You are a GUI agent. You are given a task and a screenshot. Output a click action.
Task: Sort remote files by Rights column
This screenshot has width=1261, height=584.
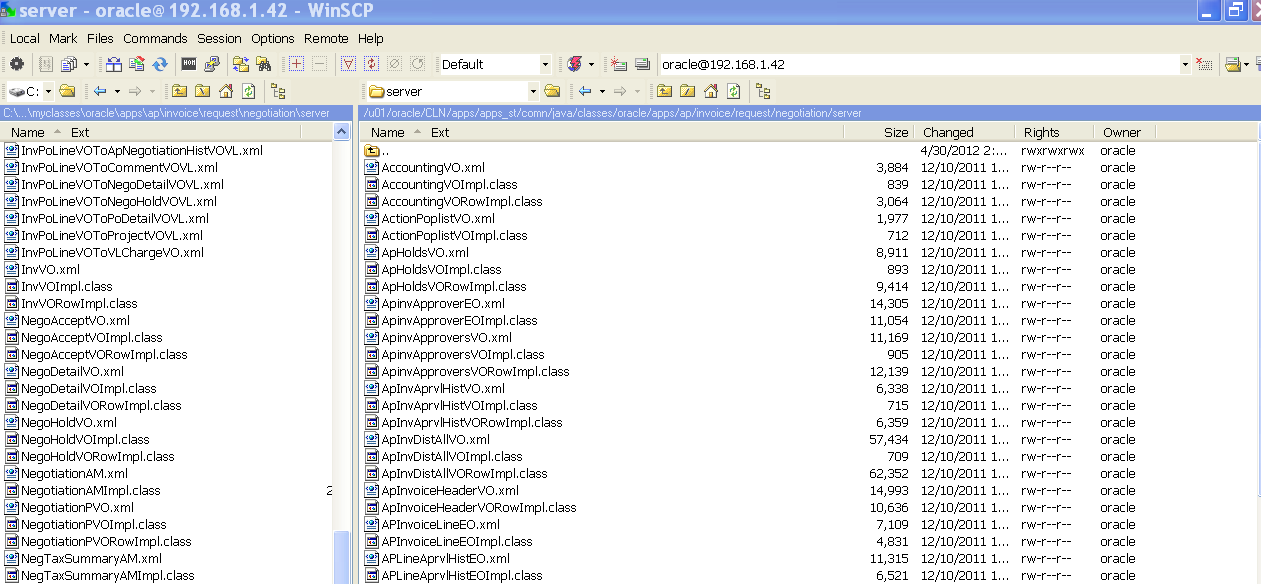[1053, 132]
